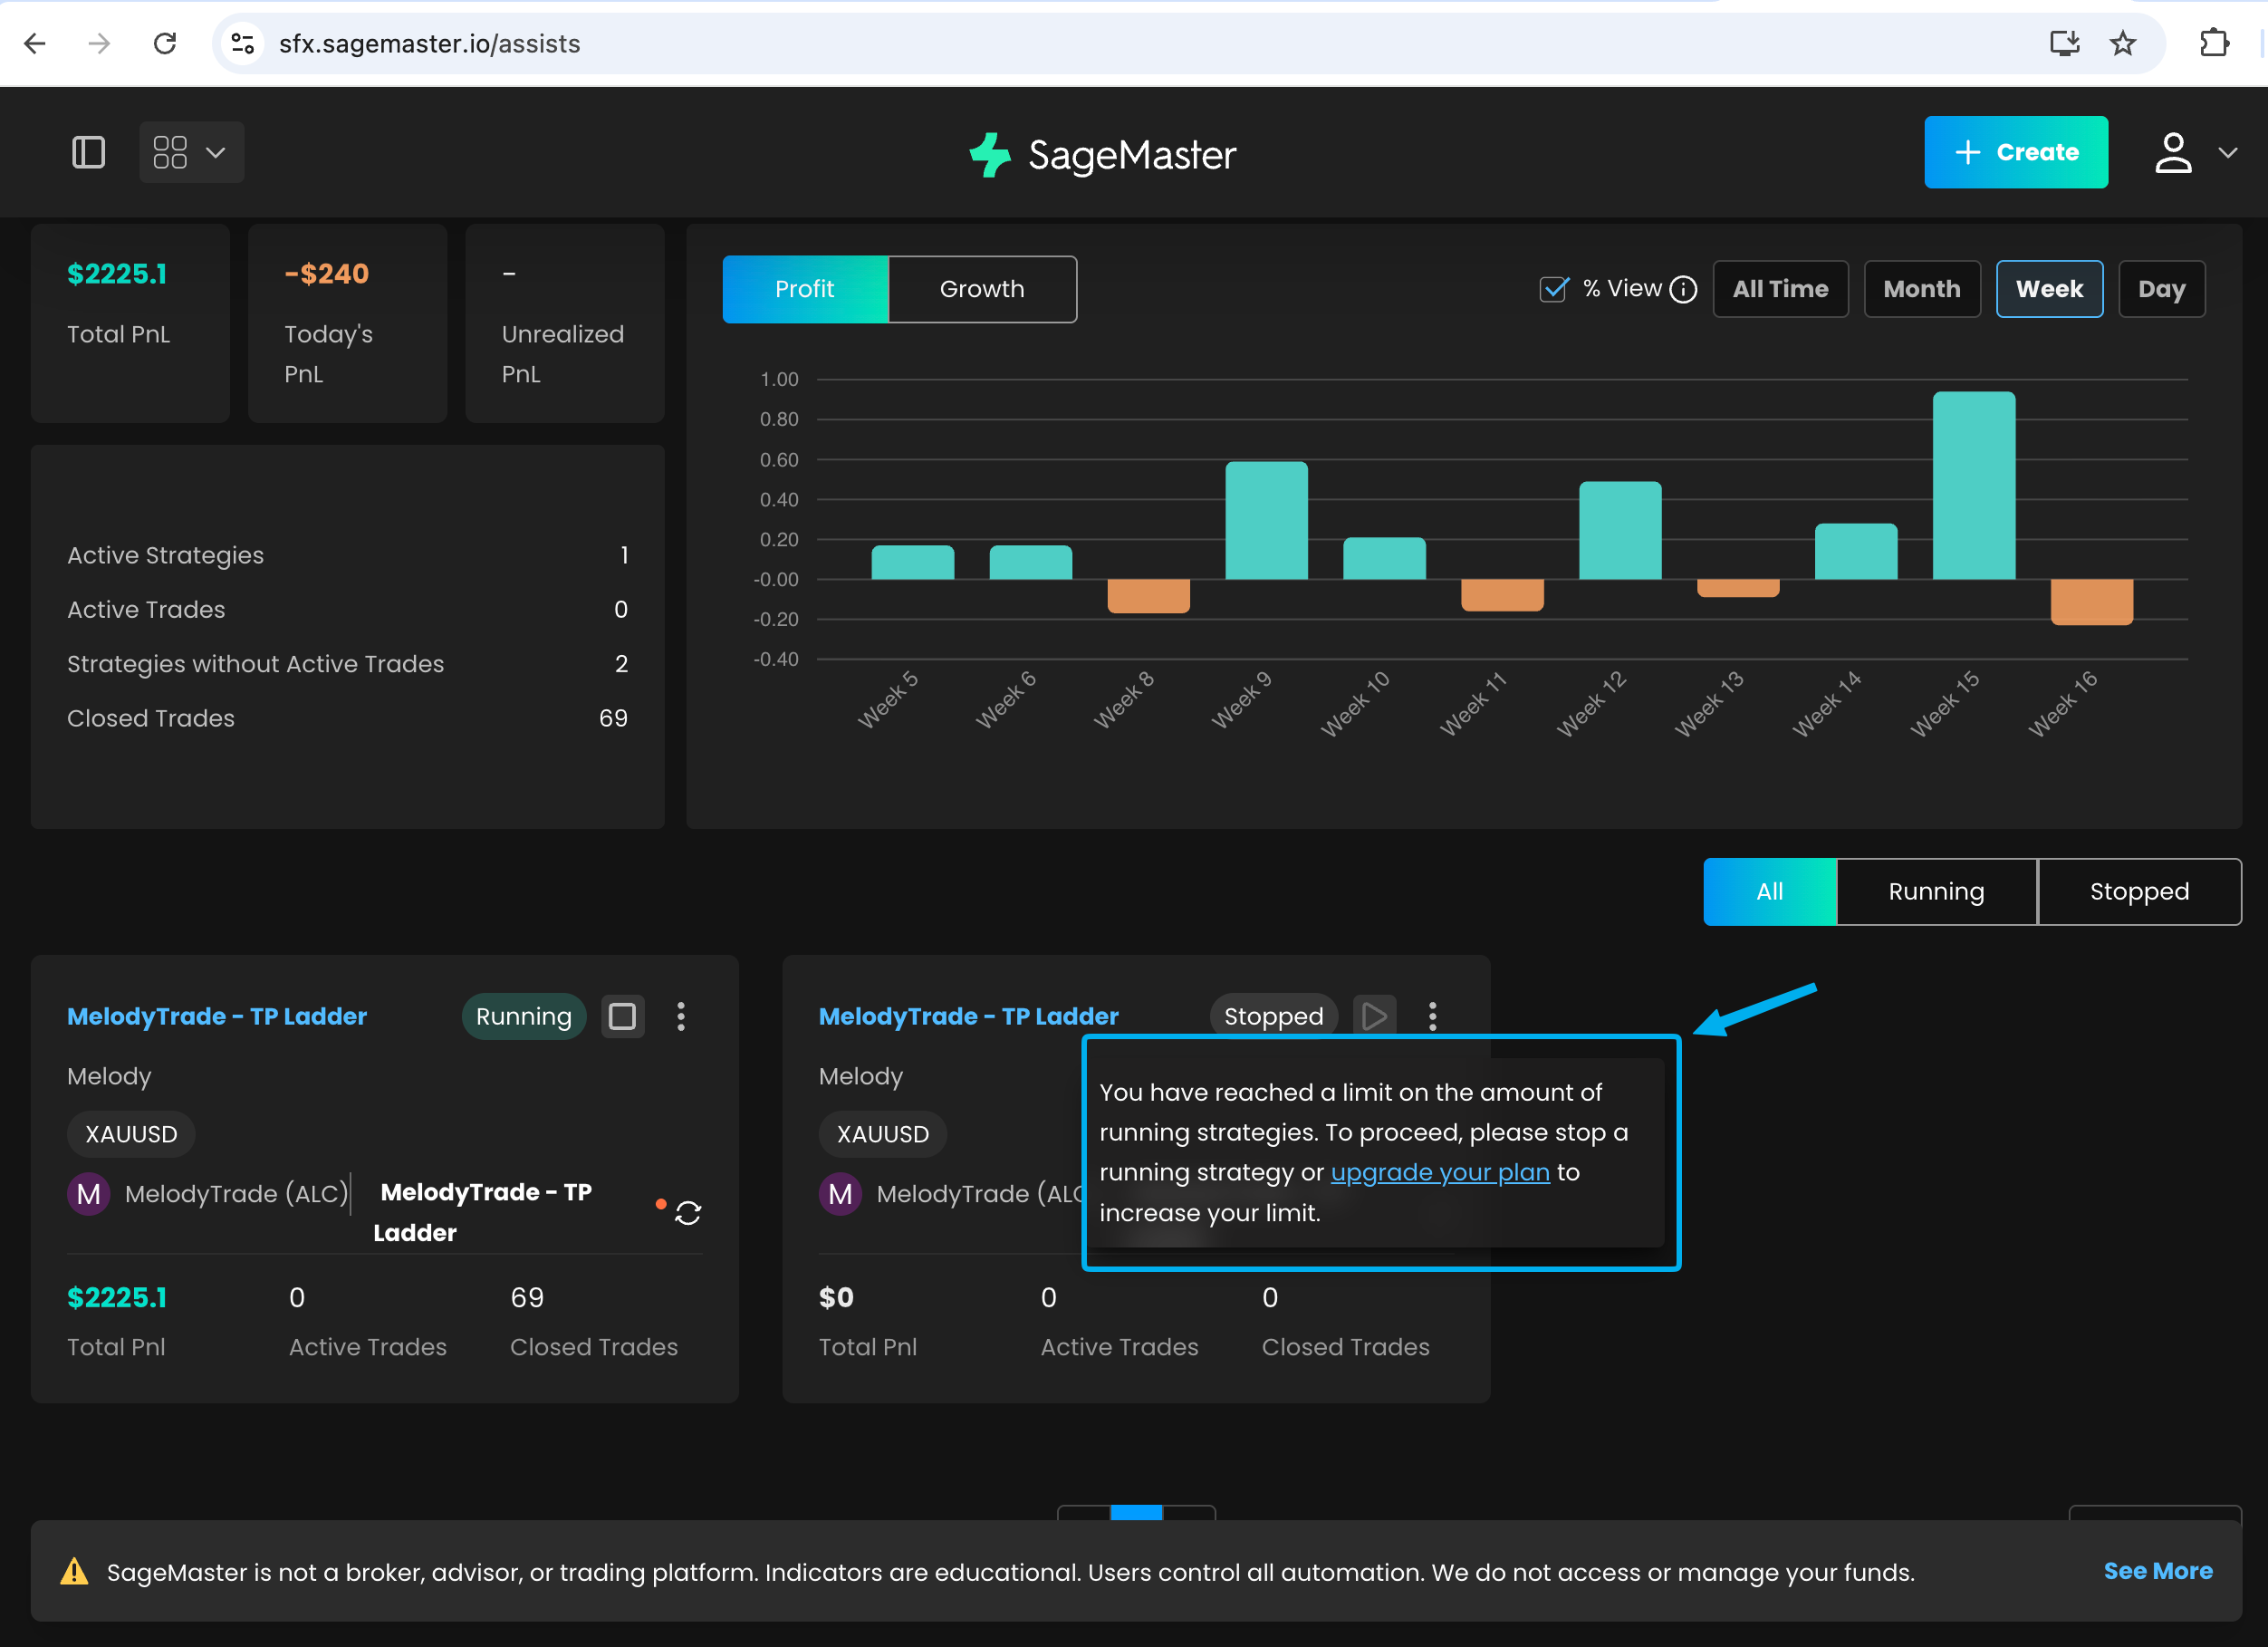2268x1647 pixels.
Task: Switch chart to Growth tab
Action: click(x=981, y=289)
